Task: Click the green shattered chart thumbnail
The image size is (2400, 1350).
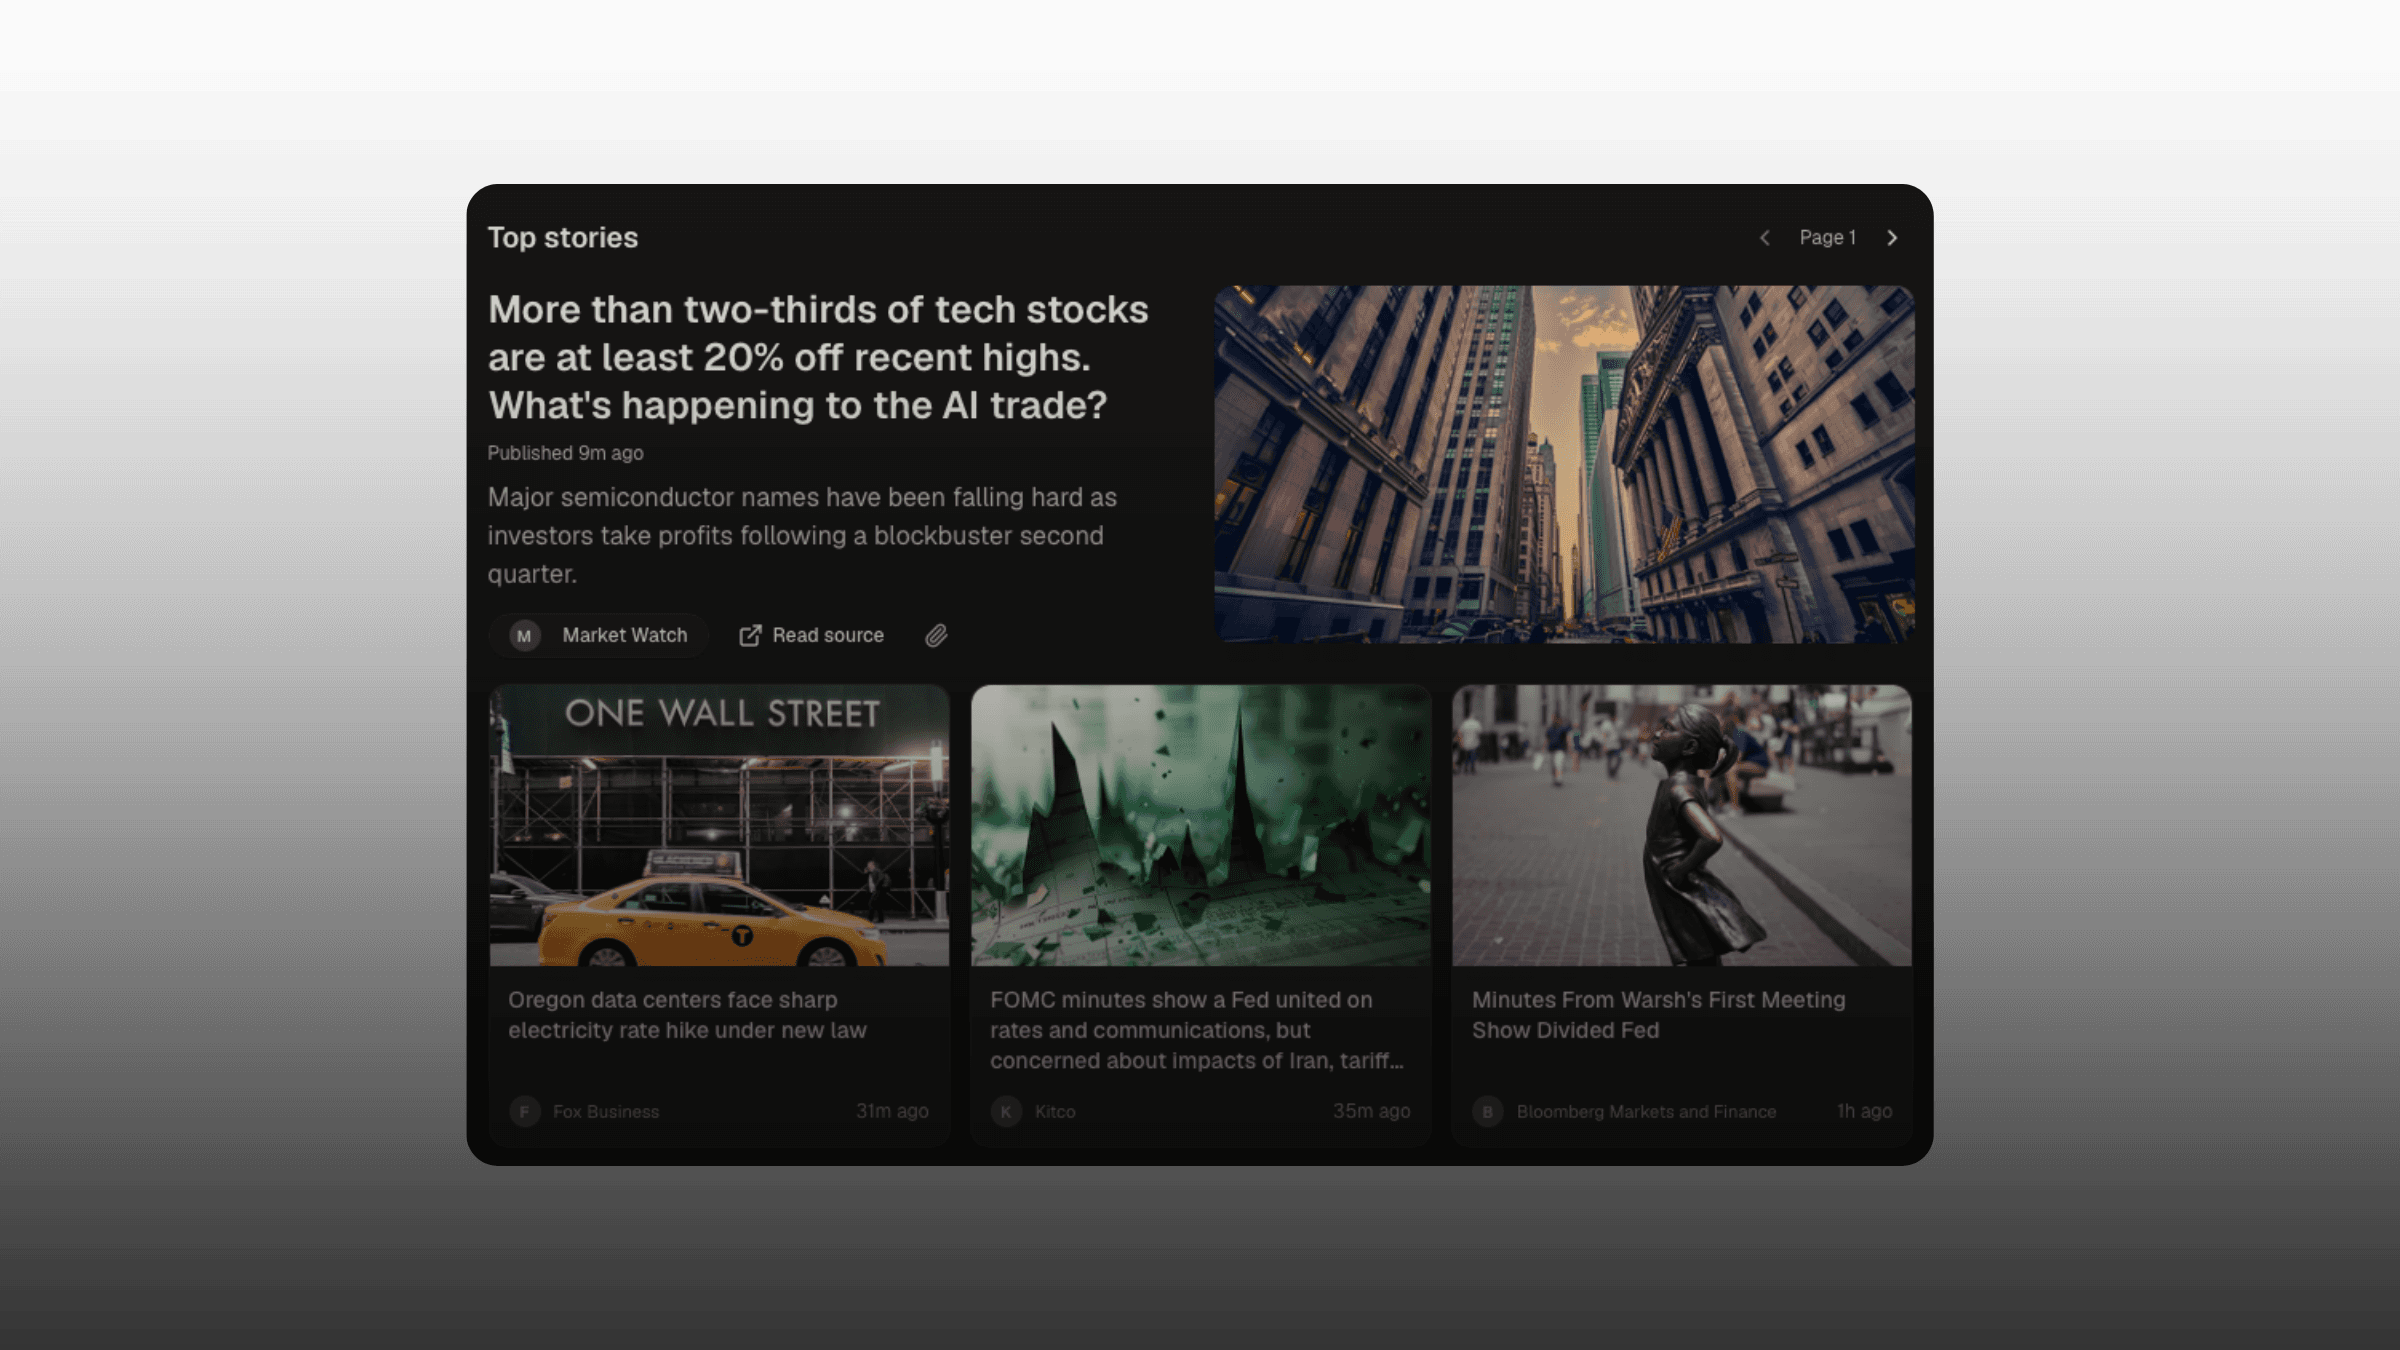Action: click(1200, 825)
